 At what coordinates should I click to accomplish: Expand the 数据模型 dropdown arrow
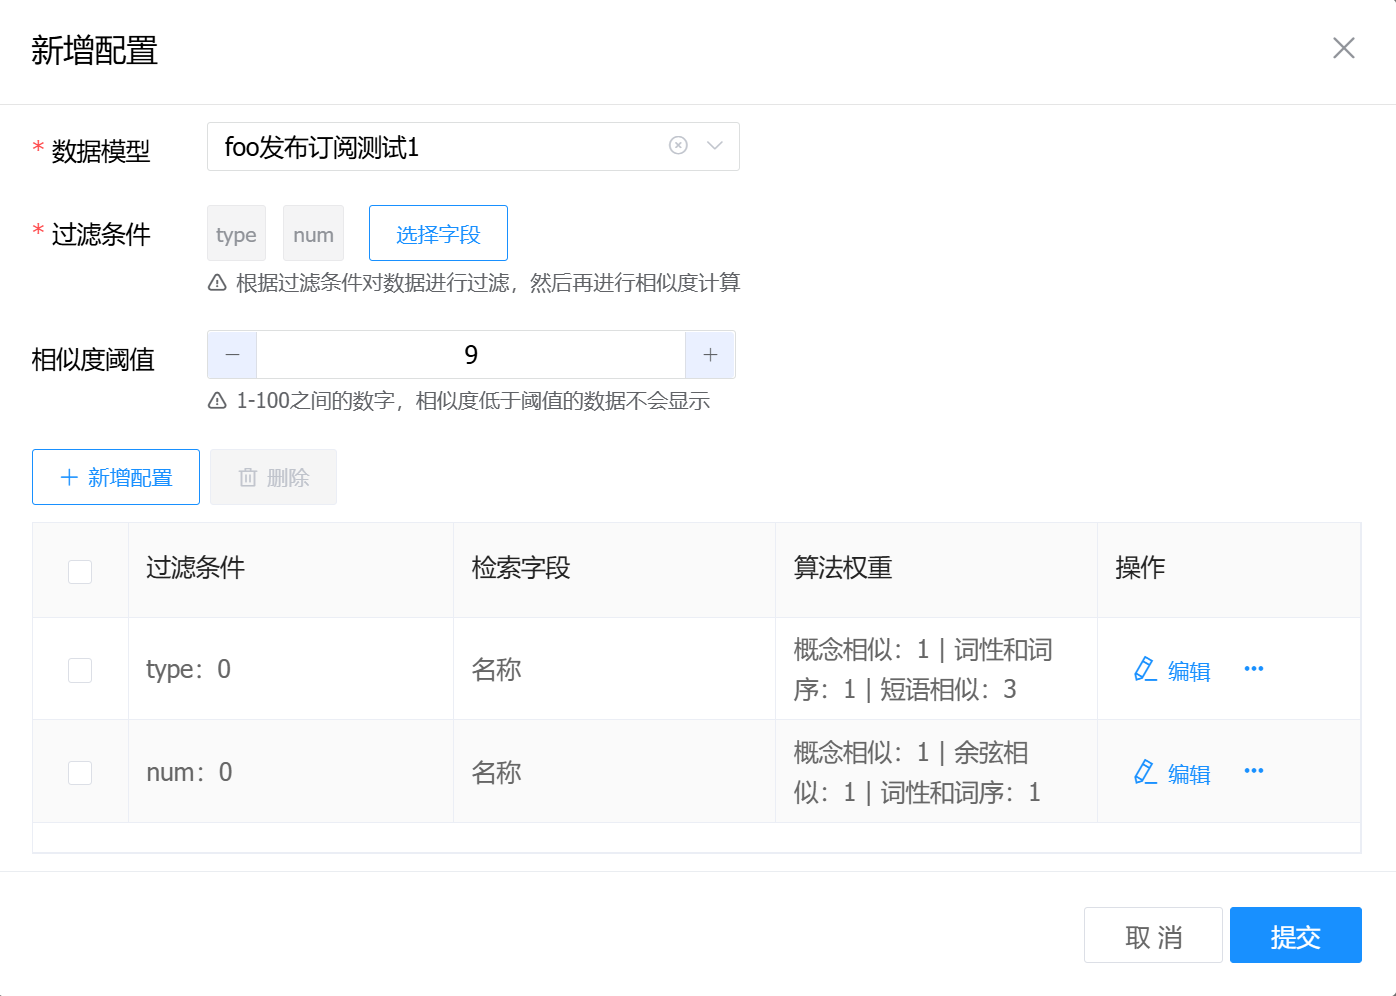click(715, 146)
